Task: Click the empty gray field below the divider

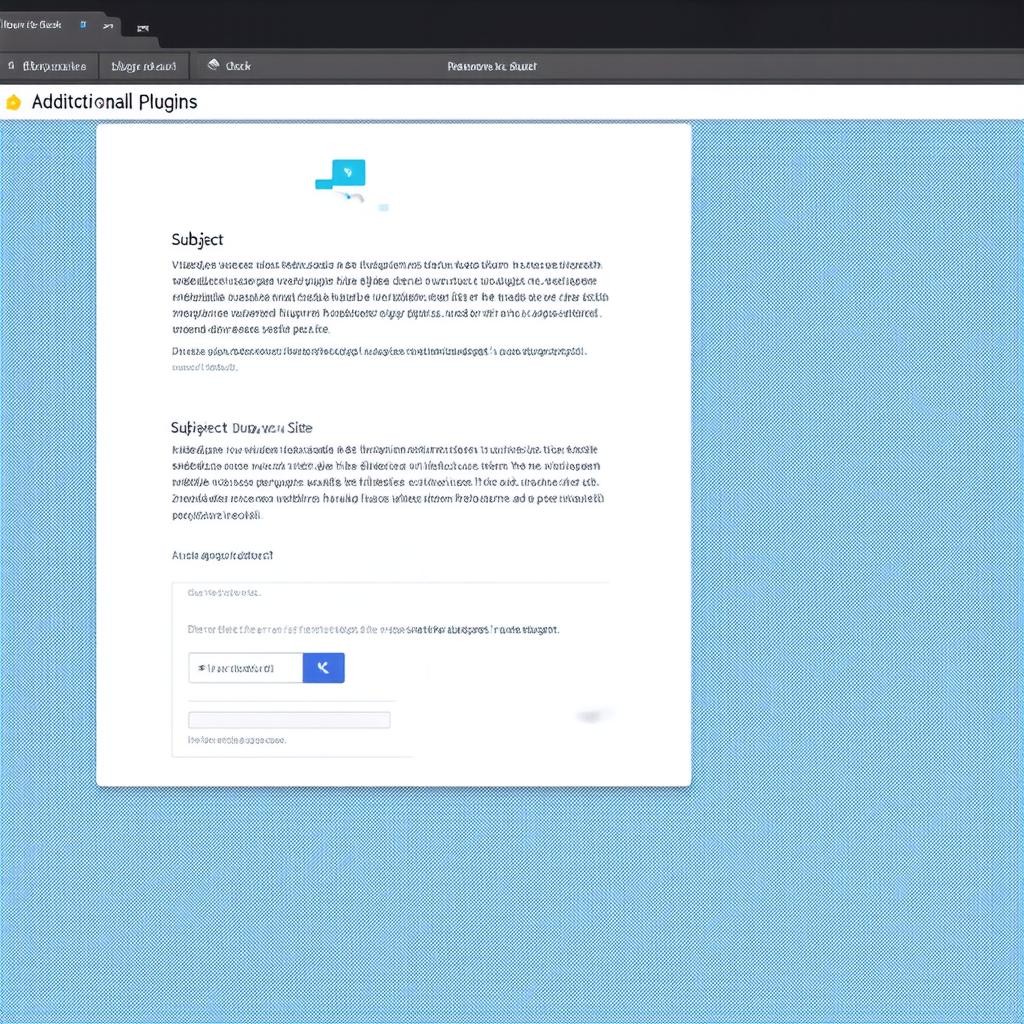Action: 289,720
